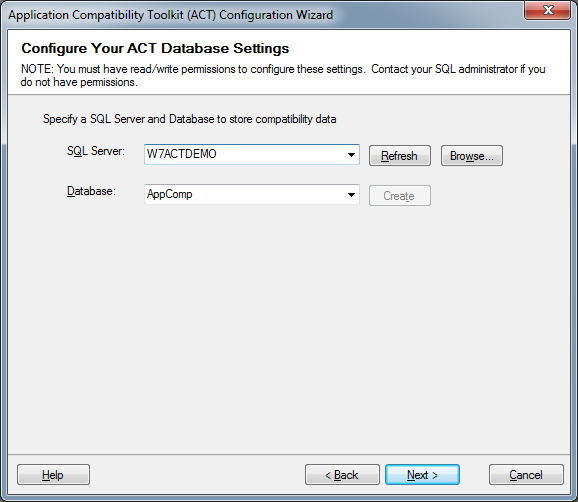Click the NOTE about read/write permissions
578x502 pixels.
click(283, 76)
